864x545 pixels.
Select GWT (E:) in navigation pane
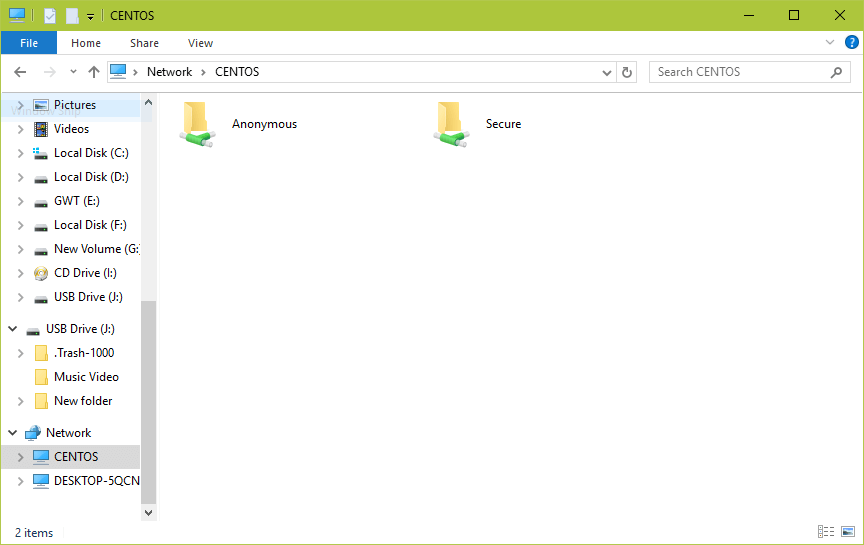pos(77,201)
